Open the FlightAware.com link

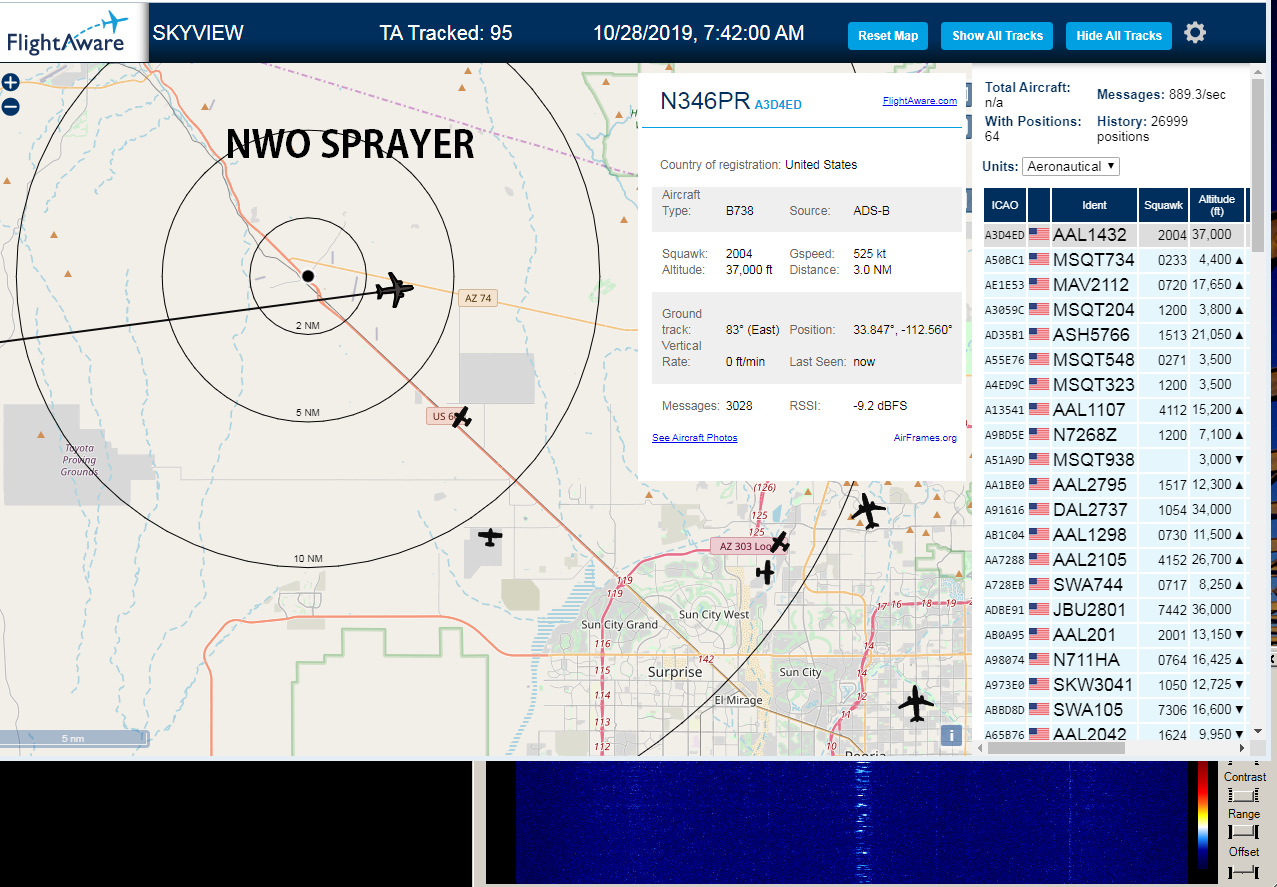[920, 101]
